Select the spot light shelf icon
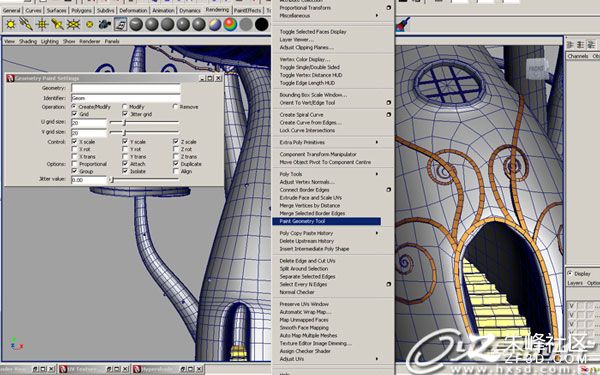This screenshot has width=600, height=375. (x=57, y=24)
